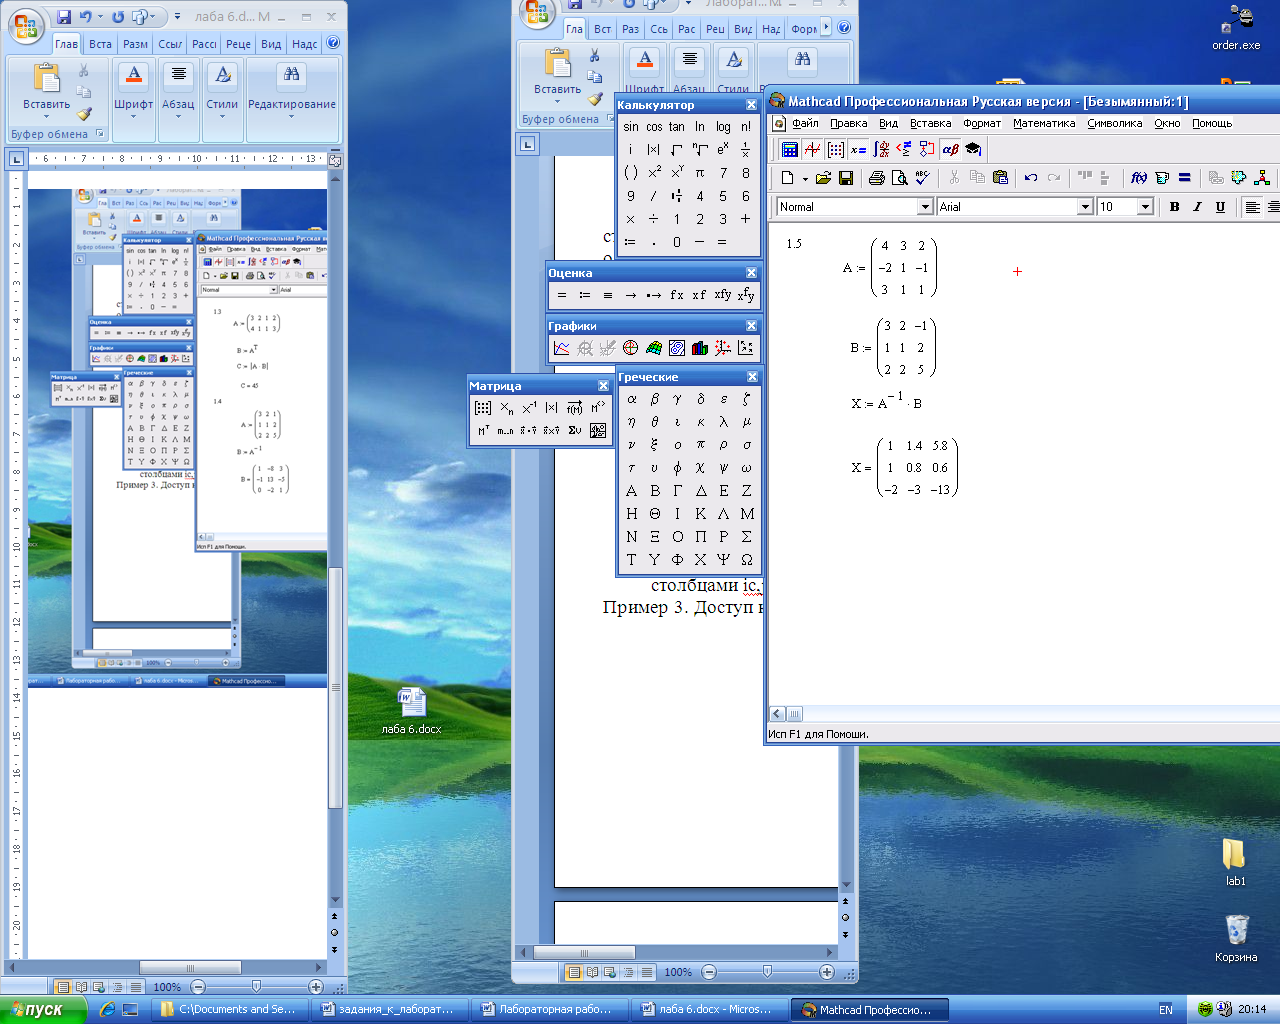The height and width of the screenshot is (1024, 1280).
Task: Open the Symbolic keyword palette (graduation cap)
Action: click(x=973, y=149)
